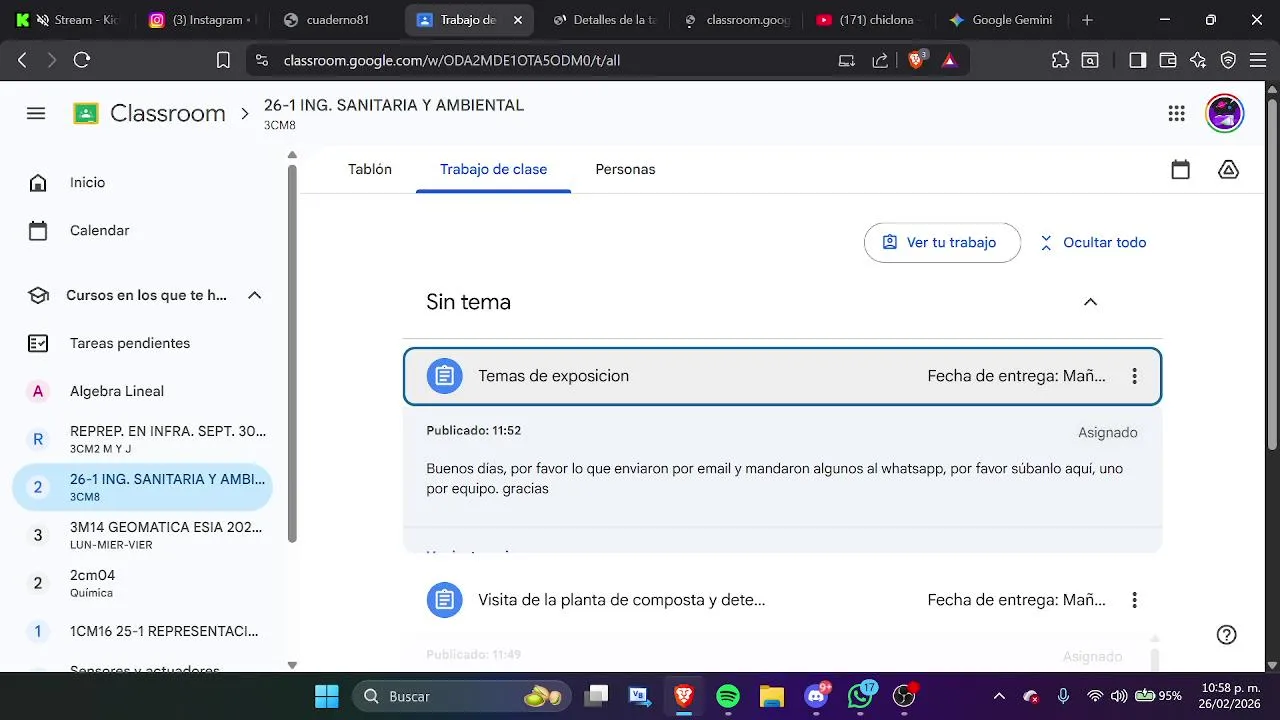Open options menu for Visita de la planta

click(x=1134, y=600)
